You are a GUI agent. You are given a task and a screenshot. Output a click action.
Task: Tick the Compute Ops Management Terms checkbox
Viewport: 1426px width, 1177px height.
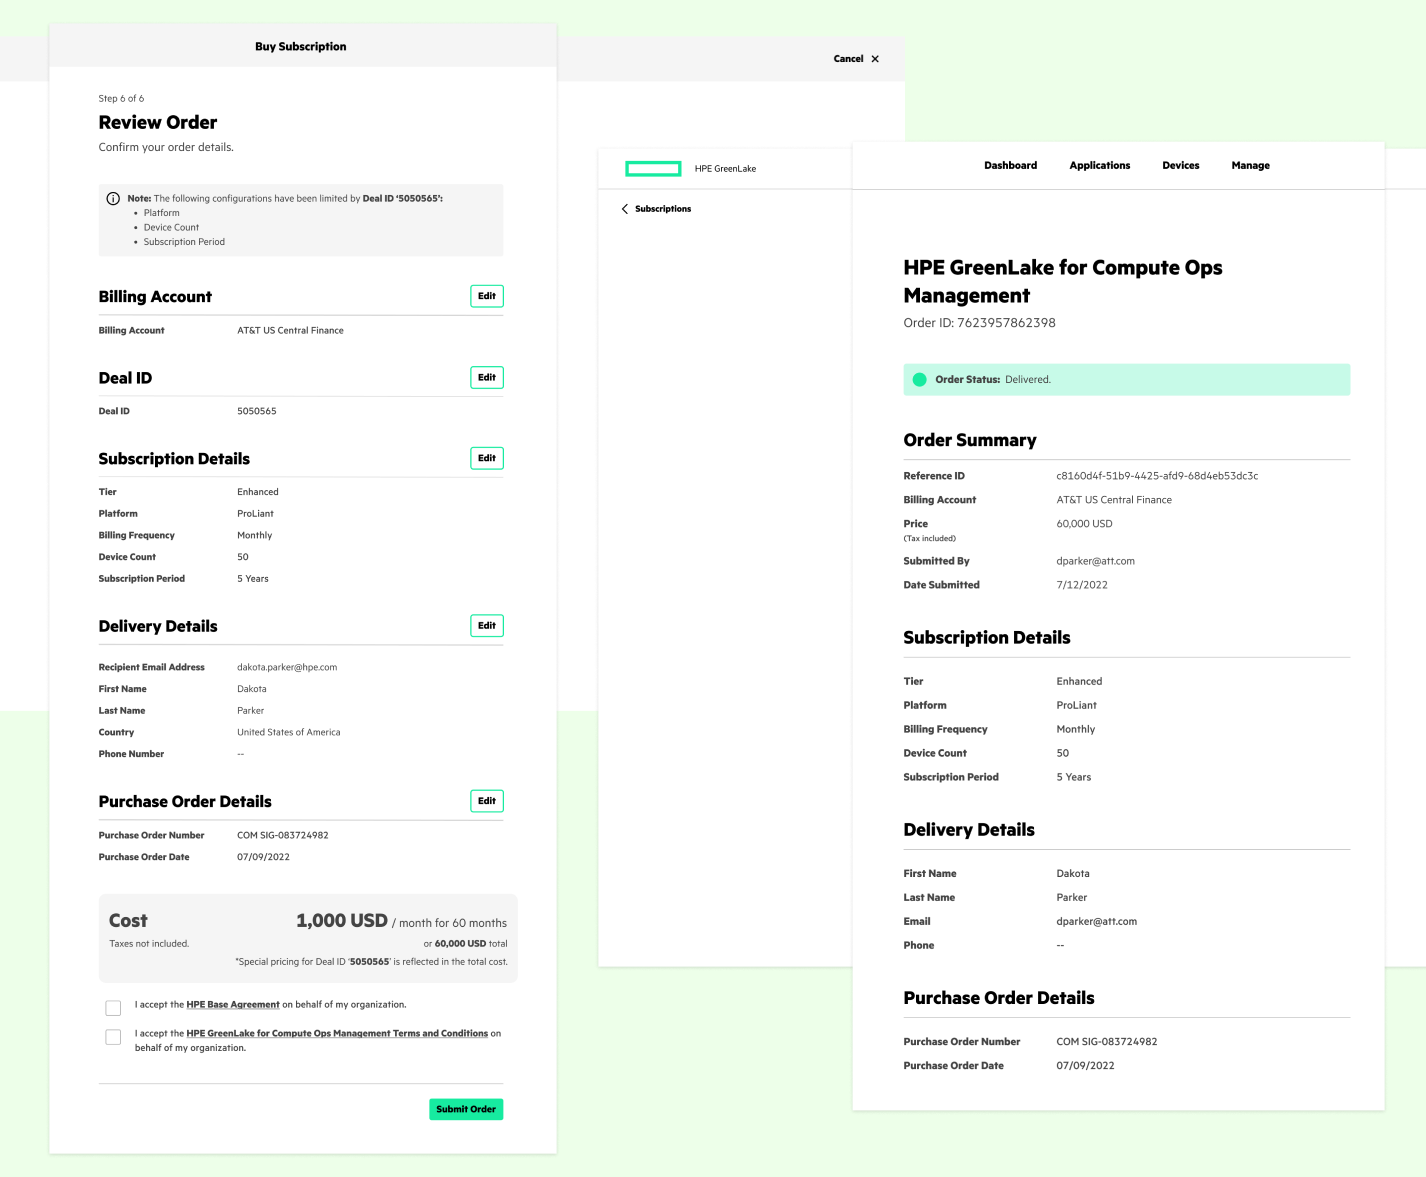(x=113, y=1037)
